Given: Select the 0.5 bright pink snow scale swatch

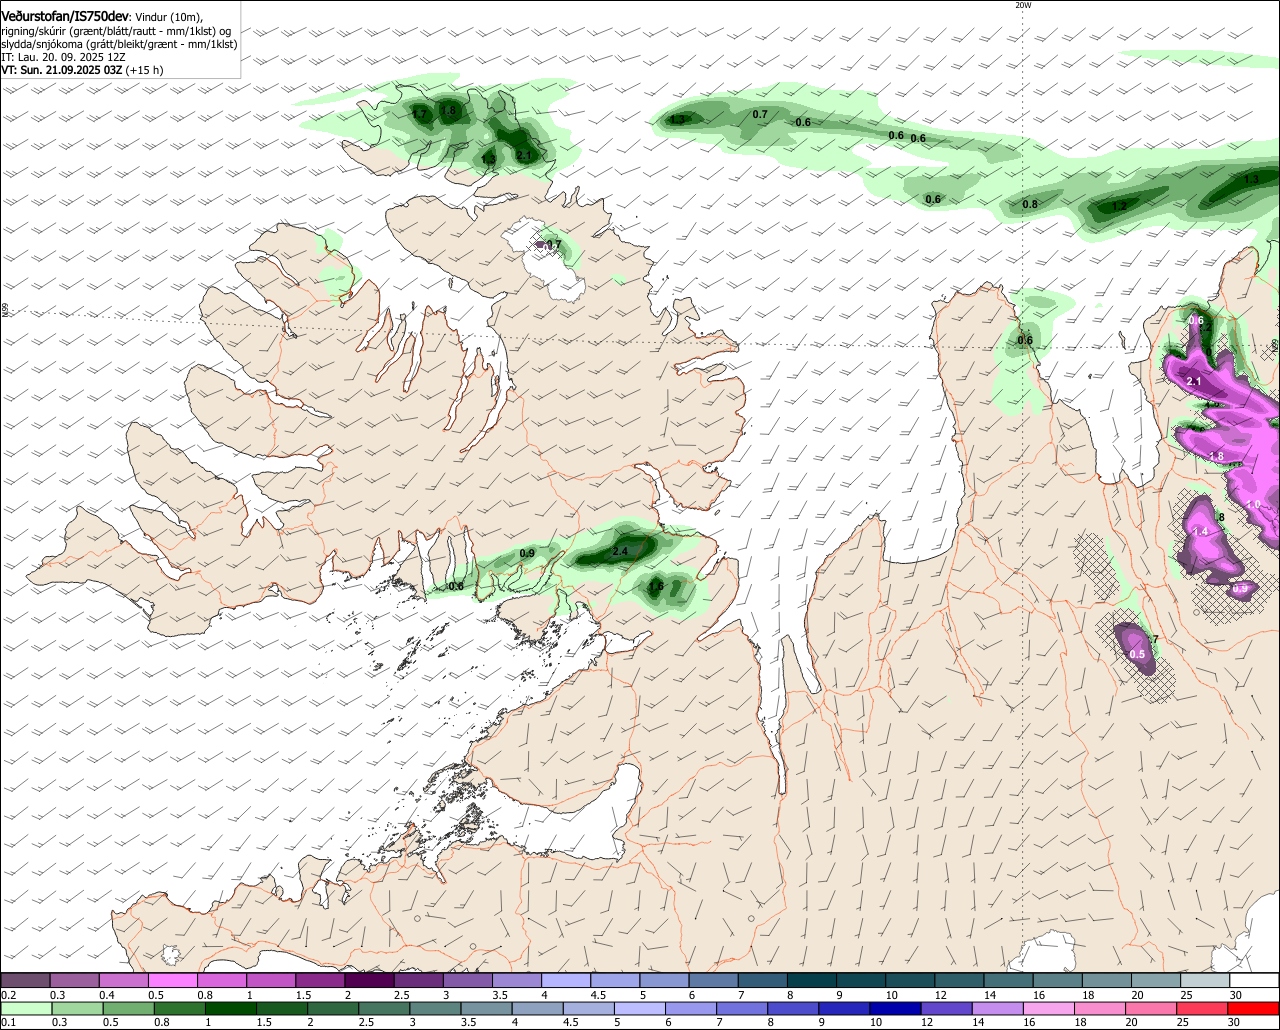Looking at the screenshot, I should [173, 981].
